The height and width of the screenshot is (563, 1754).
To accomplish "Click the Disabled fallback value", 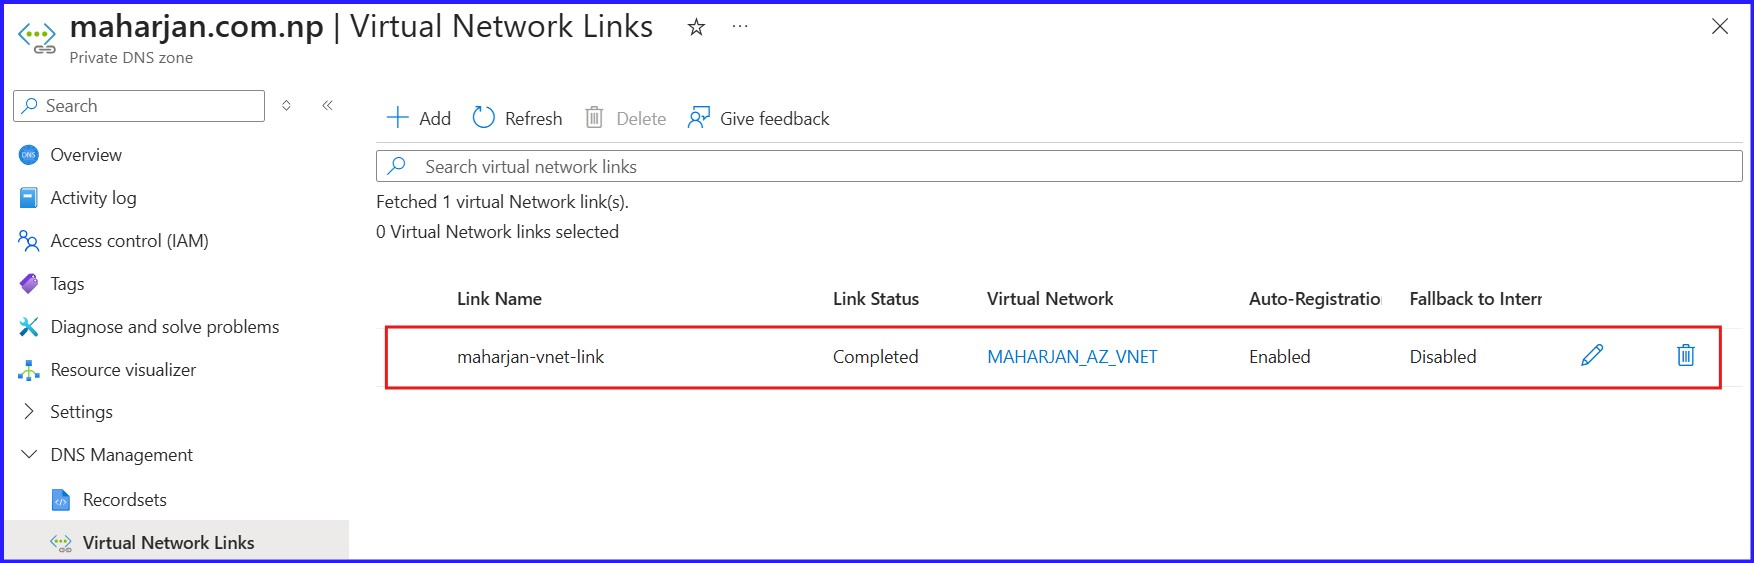I will point(1443,356).
